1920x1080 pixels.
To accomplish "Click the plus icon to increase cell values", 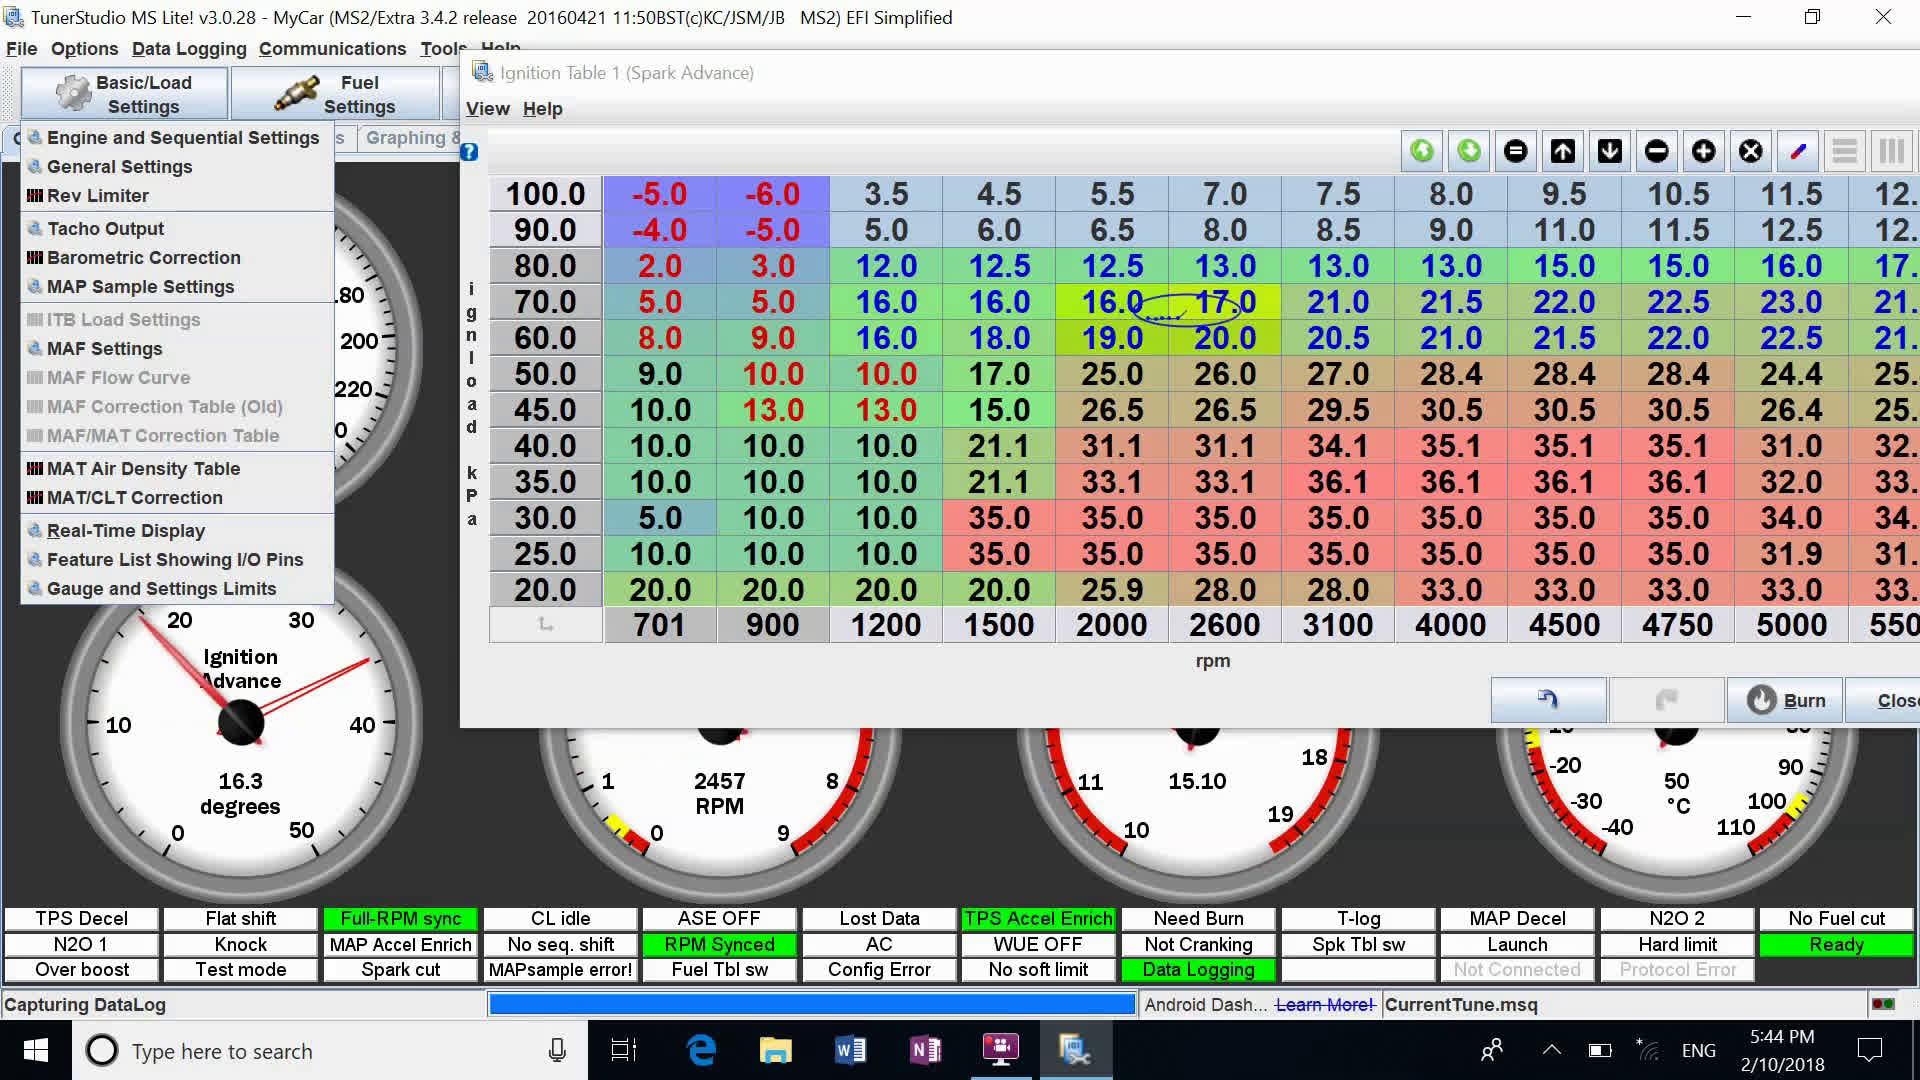I will [x=1704, y=151].
